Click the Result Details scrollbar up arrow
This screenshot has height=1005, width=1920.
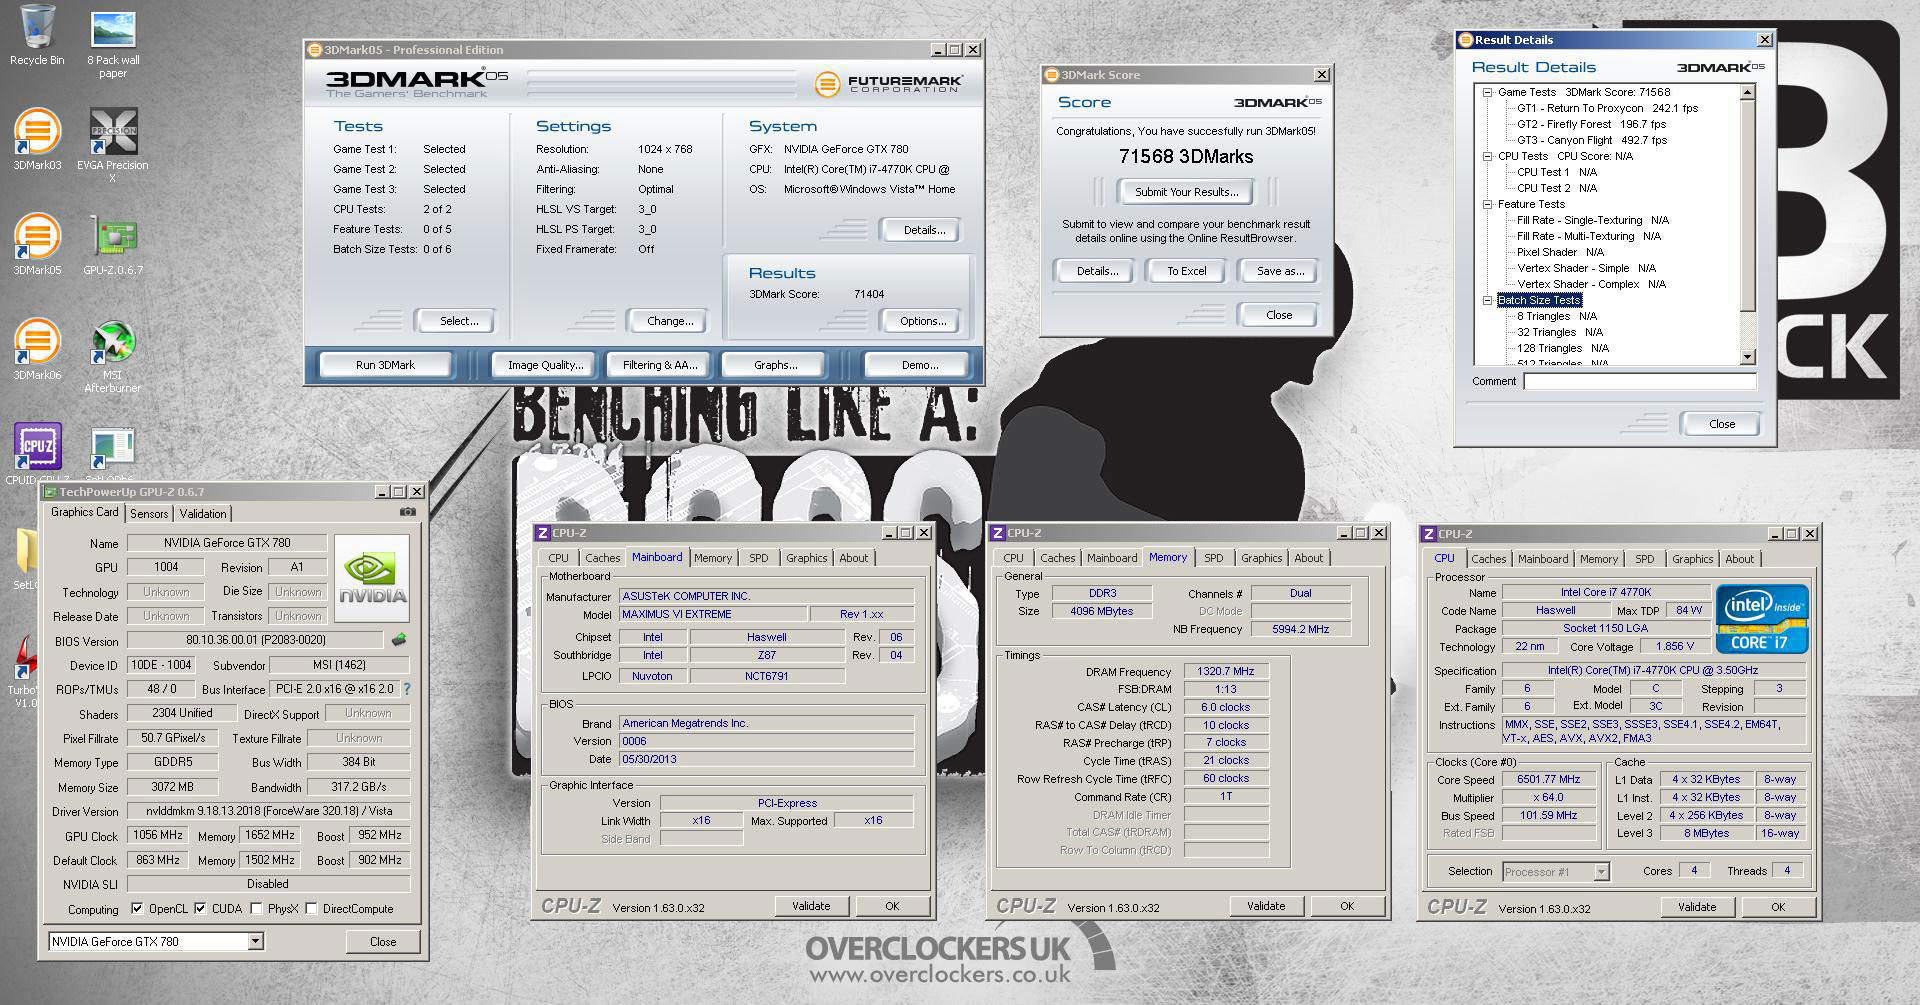coord(1748,92)
